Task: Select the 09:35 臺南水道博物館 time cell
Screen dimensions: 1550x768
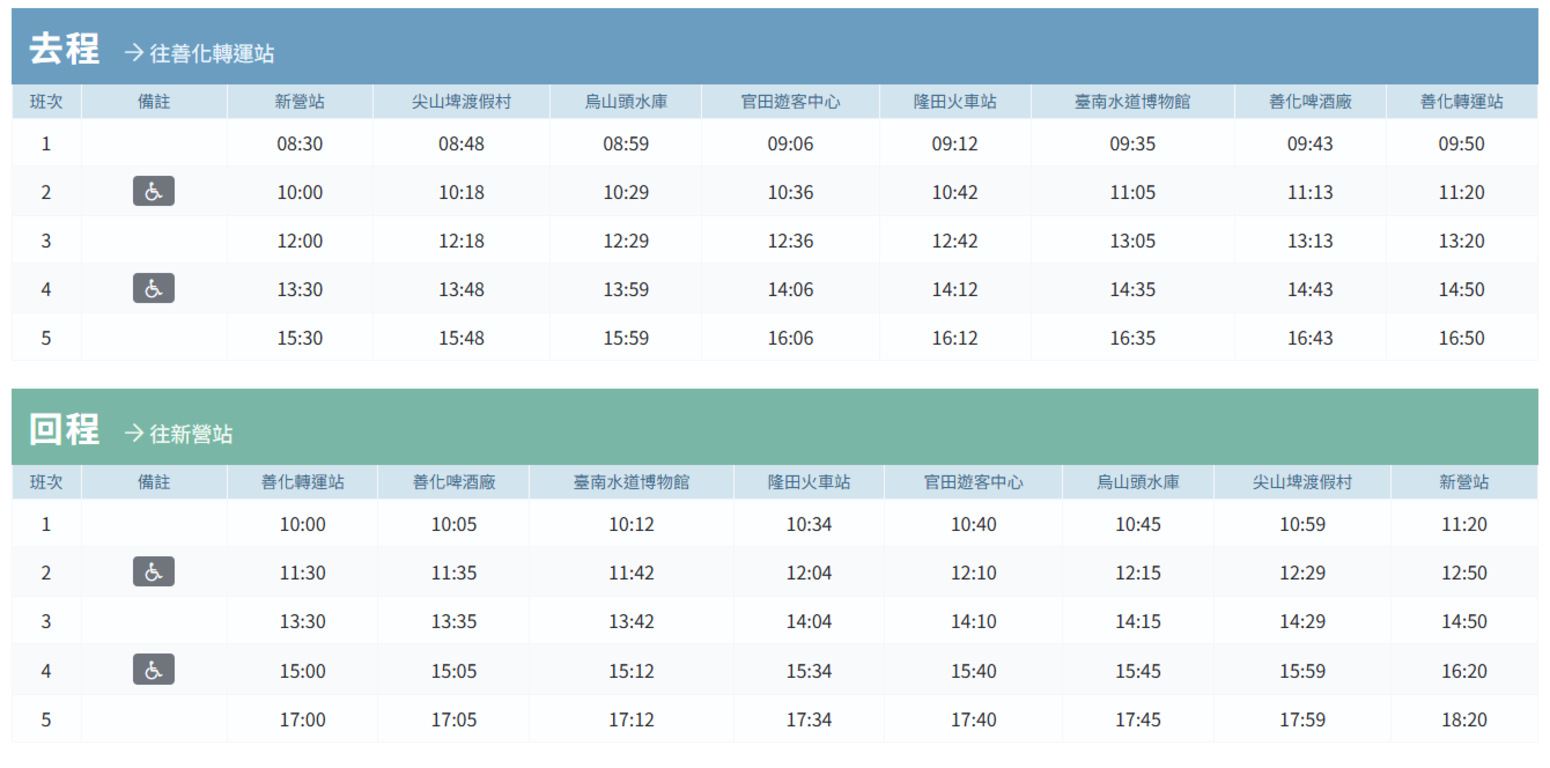Action: (1132, 144)
